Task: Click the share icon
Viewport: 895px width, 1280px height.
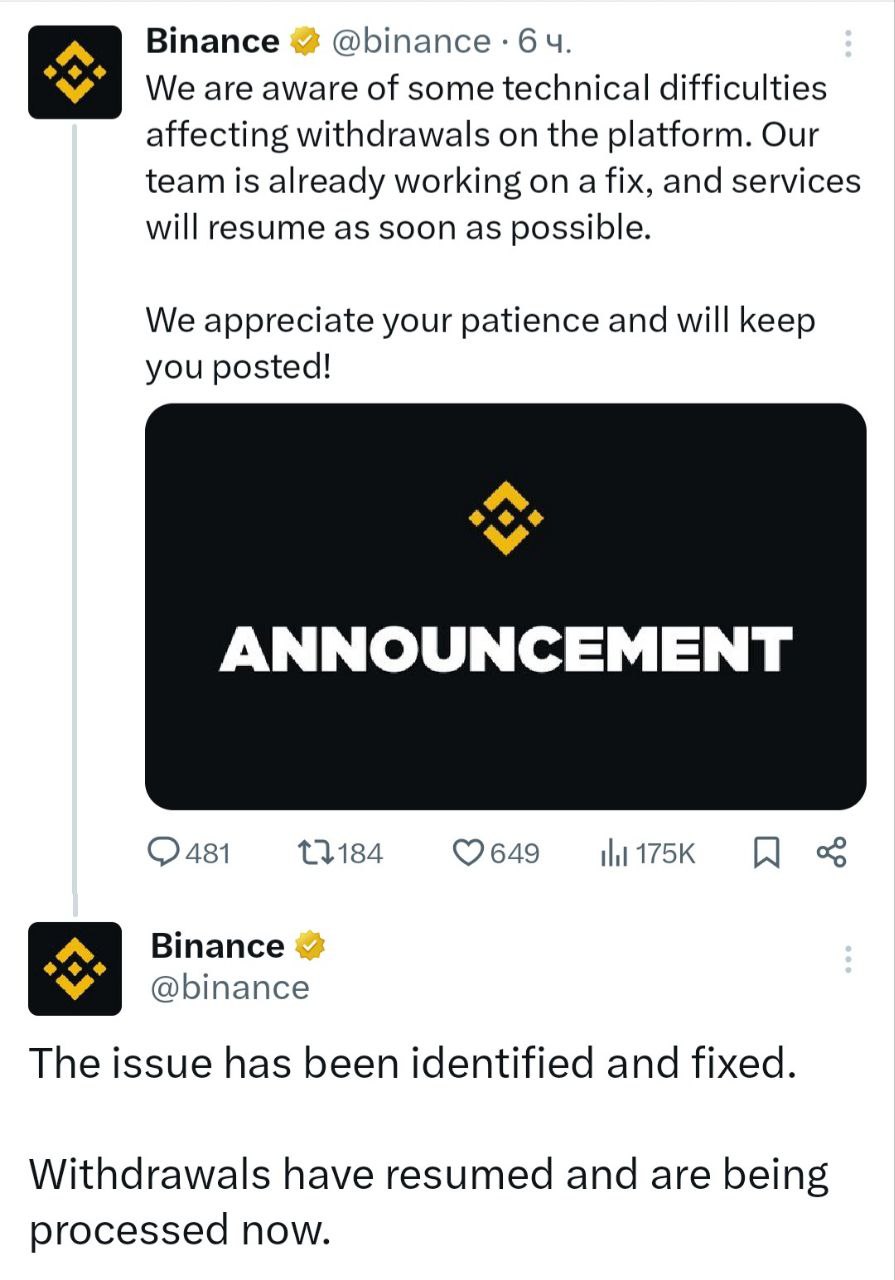Action: tap(831, 852)
